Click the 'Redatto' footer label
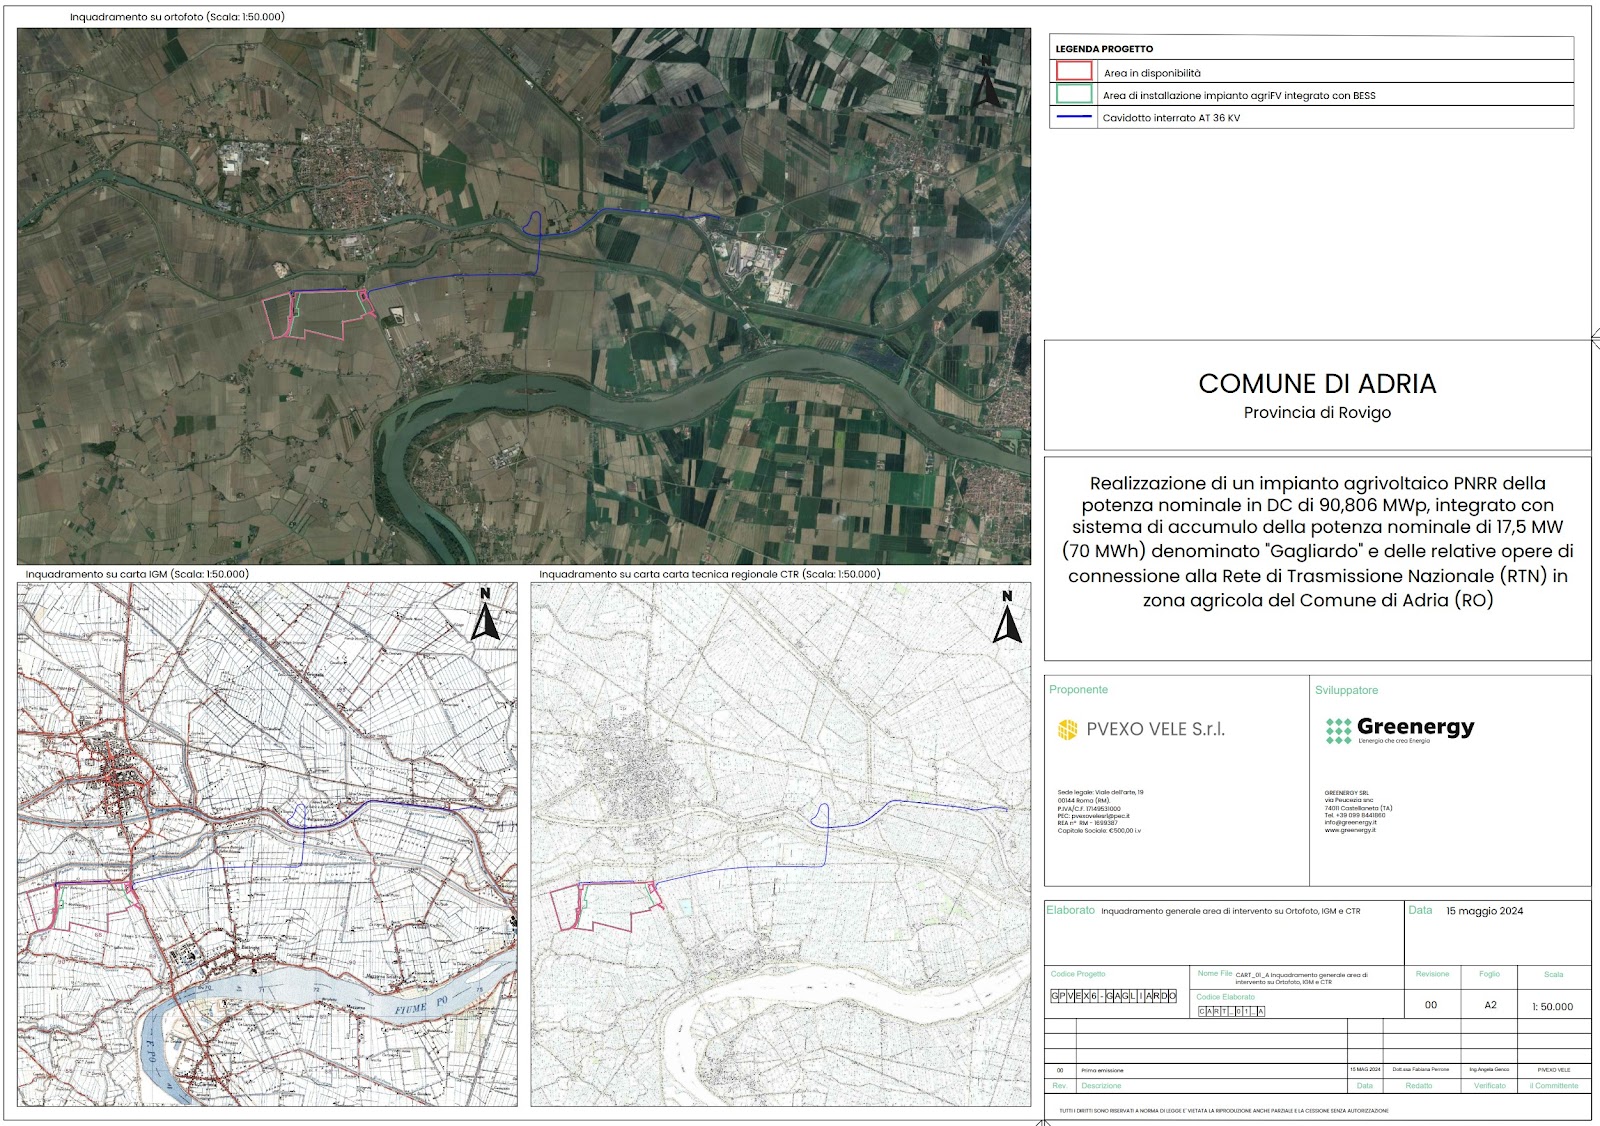 pyautogui.click(x=1419, y=1086)
